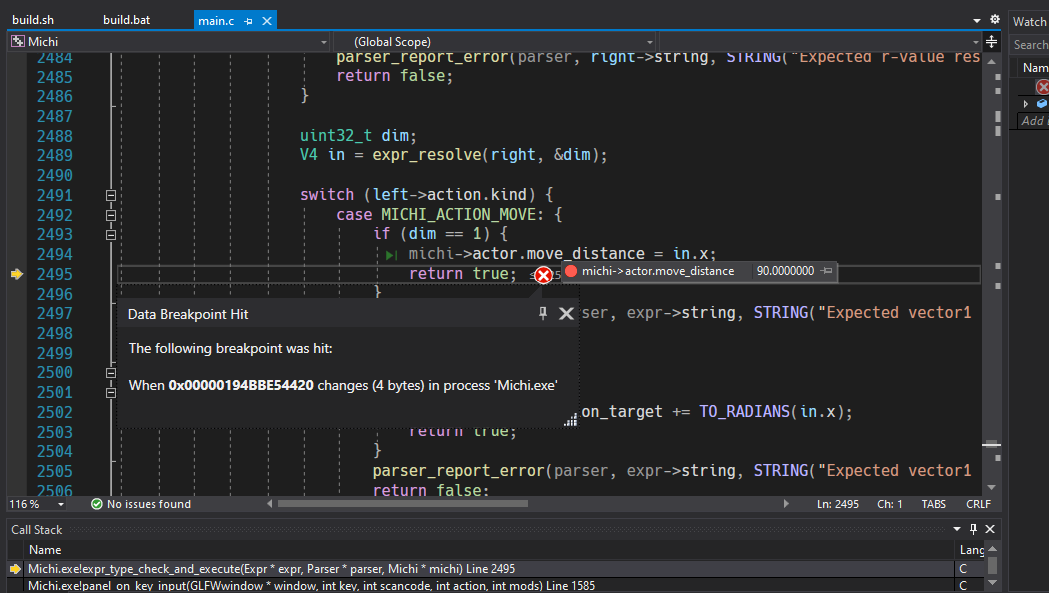The height and width of the screenshot is (593, 1049).
Task: Switch to the build.bat tab
Action: (x=126, y=20)
